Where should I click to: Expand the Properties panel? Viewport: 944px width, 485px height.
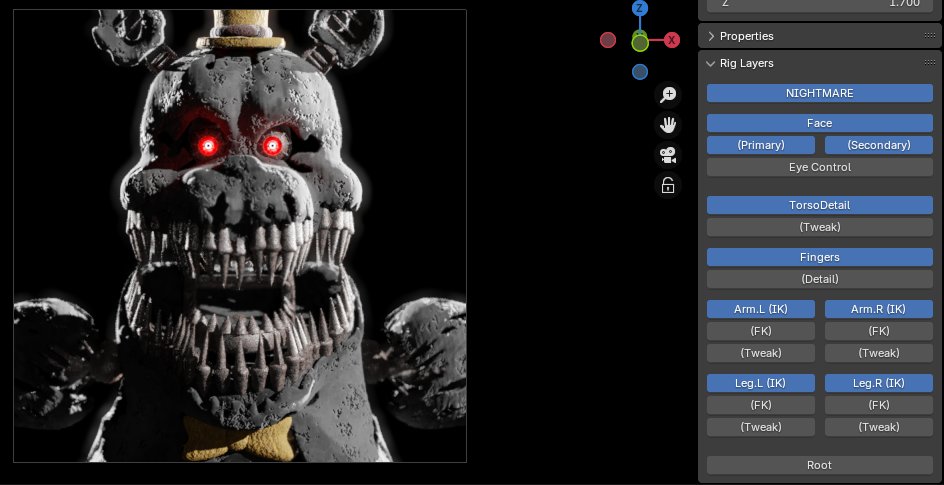[711, 36]
